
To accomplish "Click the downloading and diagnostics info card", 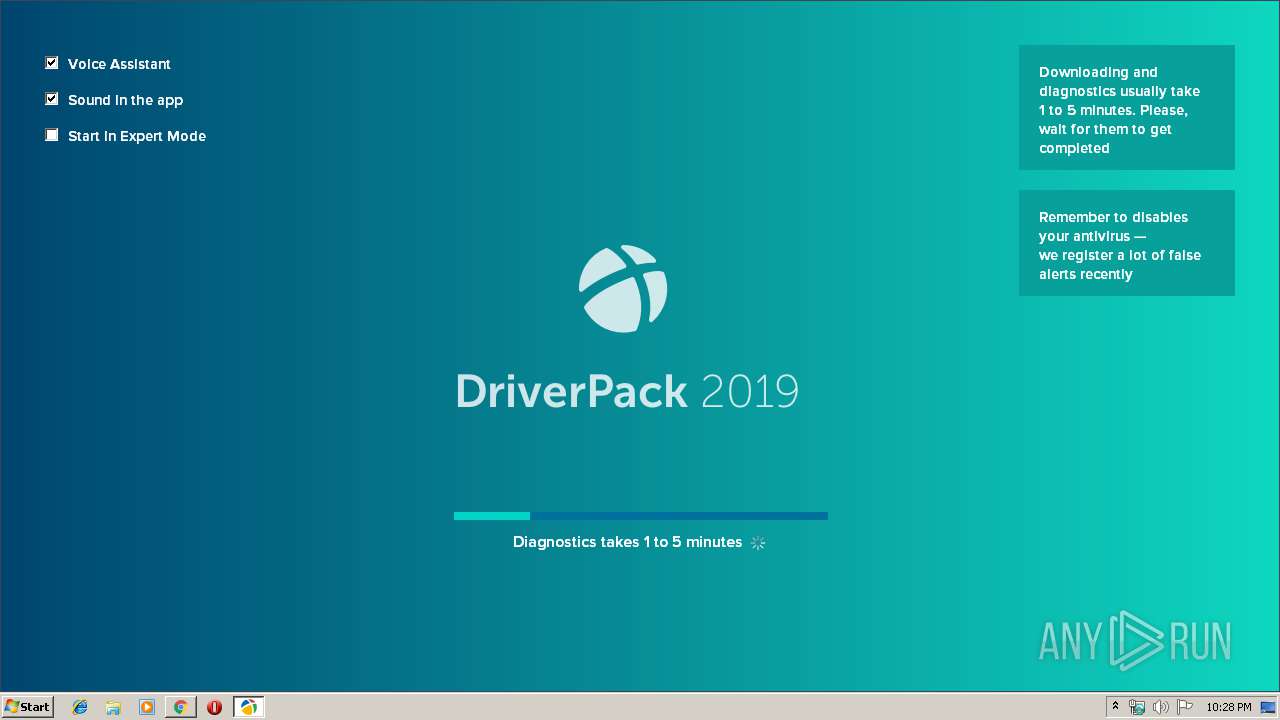I will (x=1127, y=107).
